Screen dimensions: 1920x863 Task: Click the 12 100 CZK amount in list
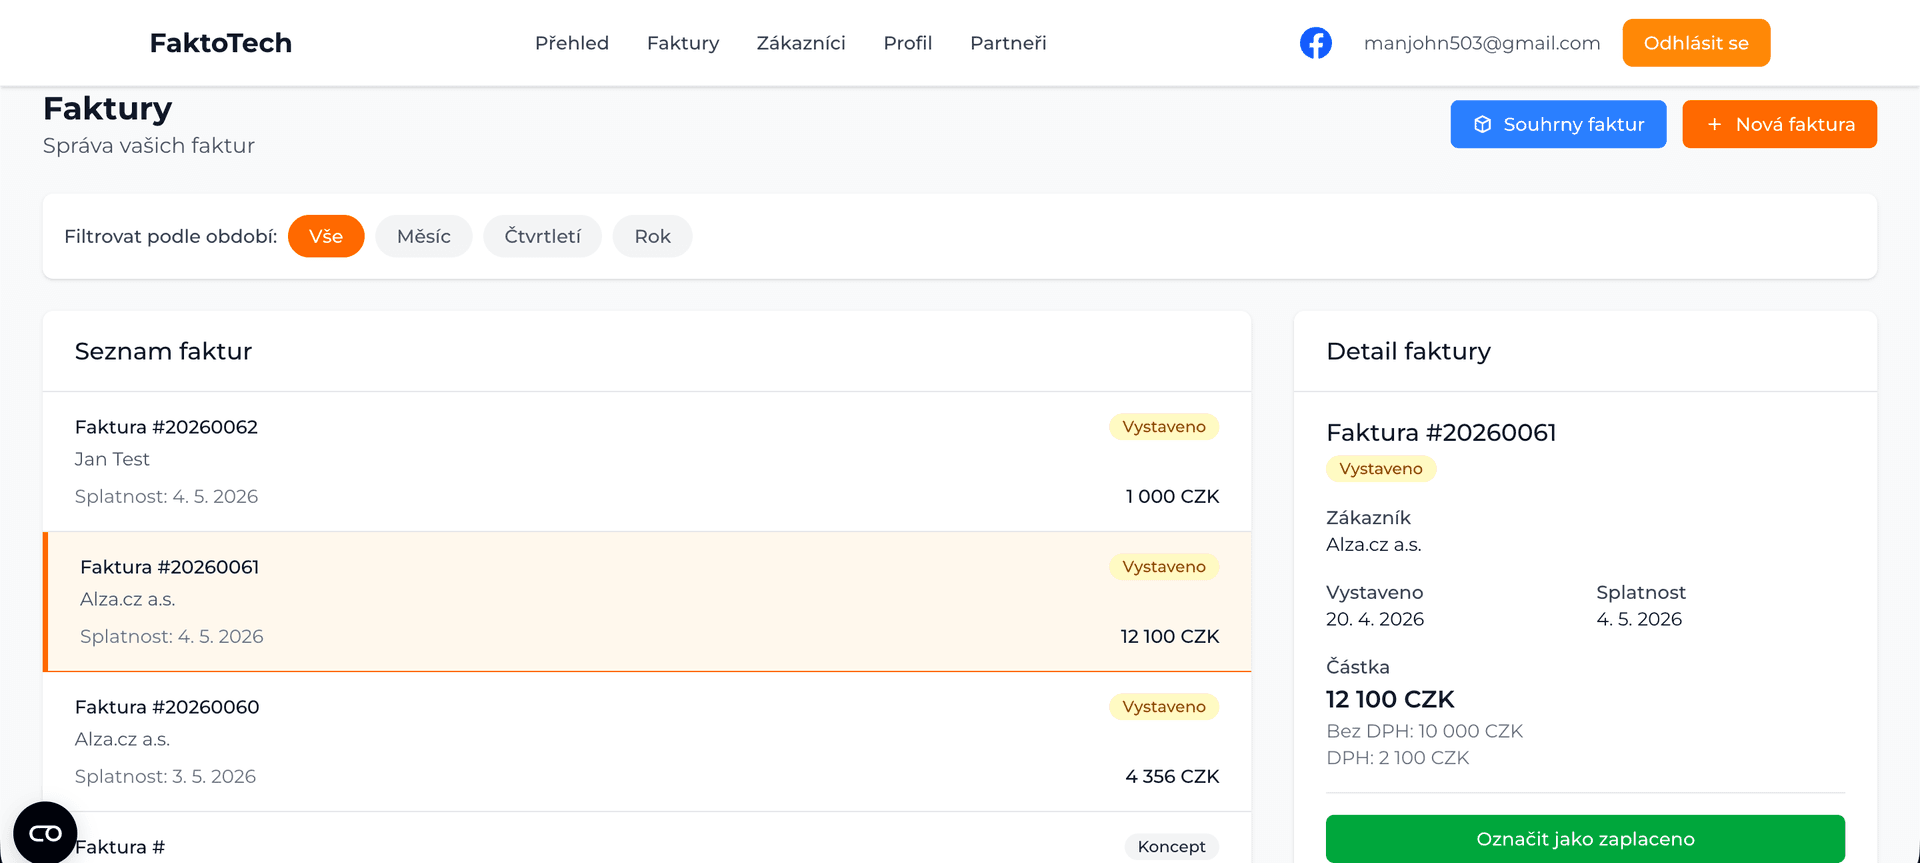1170,636
